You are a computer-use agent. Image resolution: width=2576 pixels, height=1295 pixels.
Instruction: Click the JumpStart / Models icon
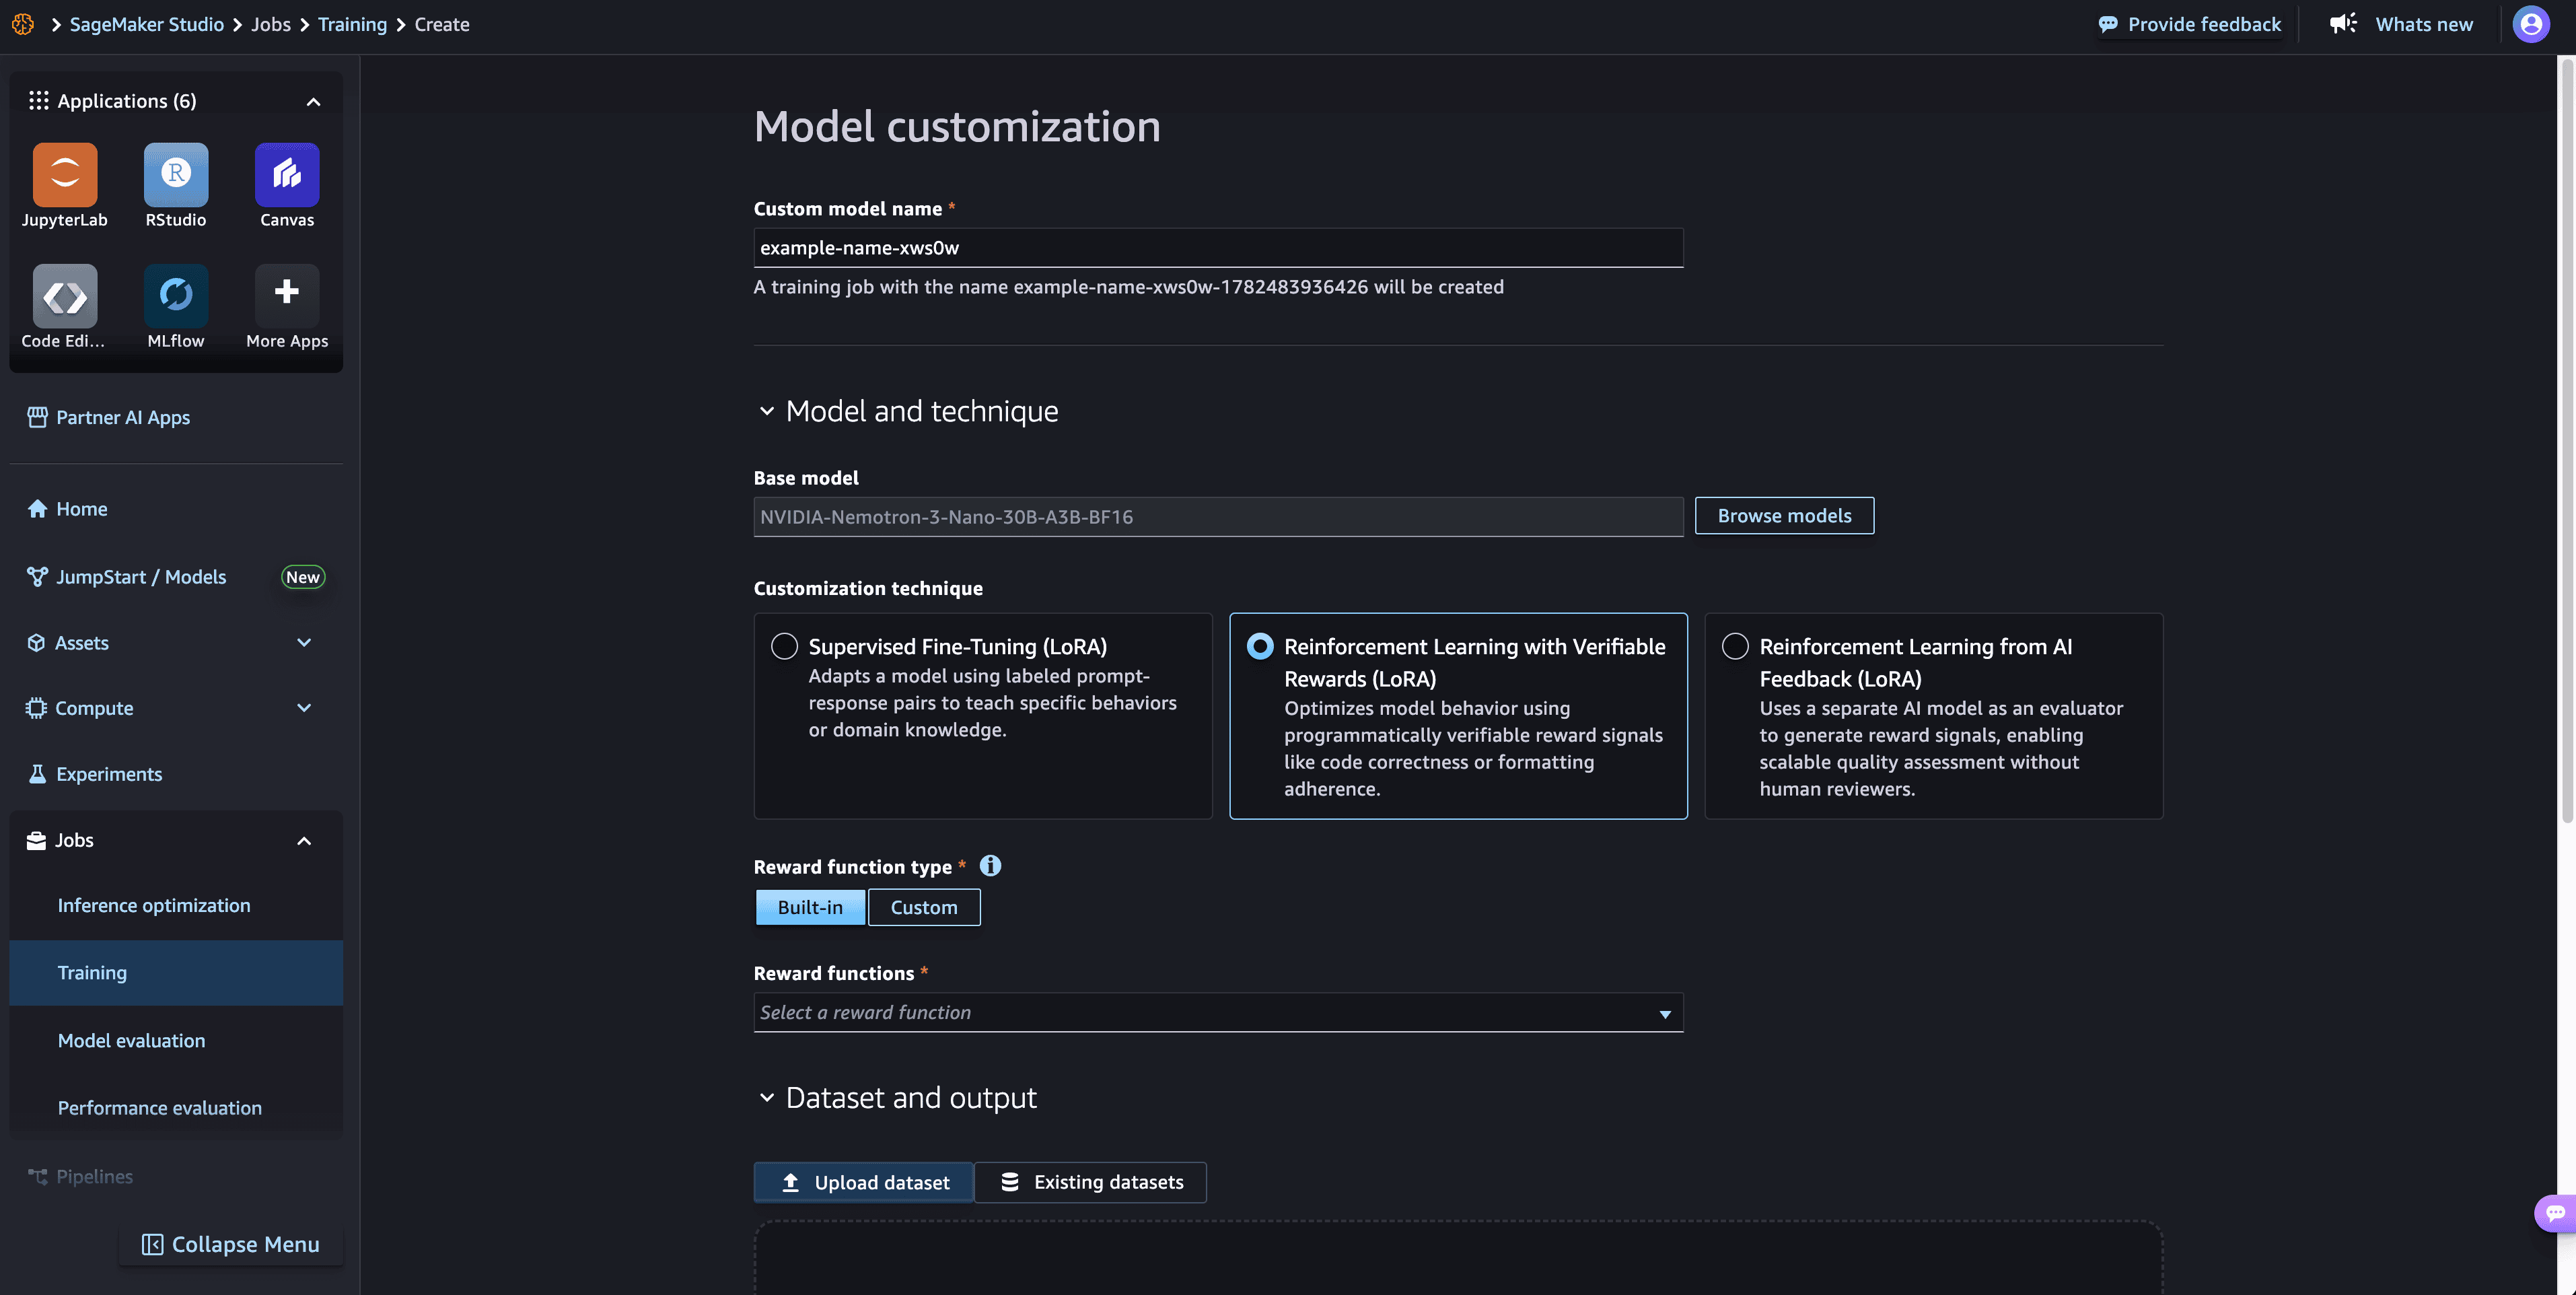point(37,577)
